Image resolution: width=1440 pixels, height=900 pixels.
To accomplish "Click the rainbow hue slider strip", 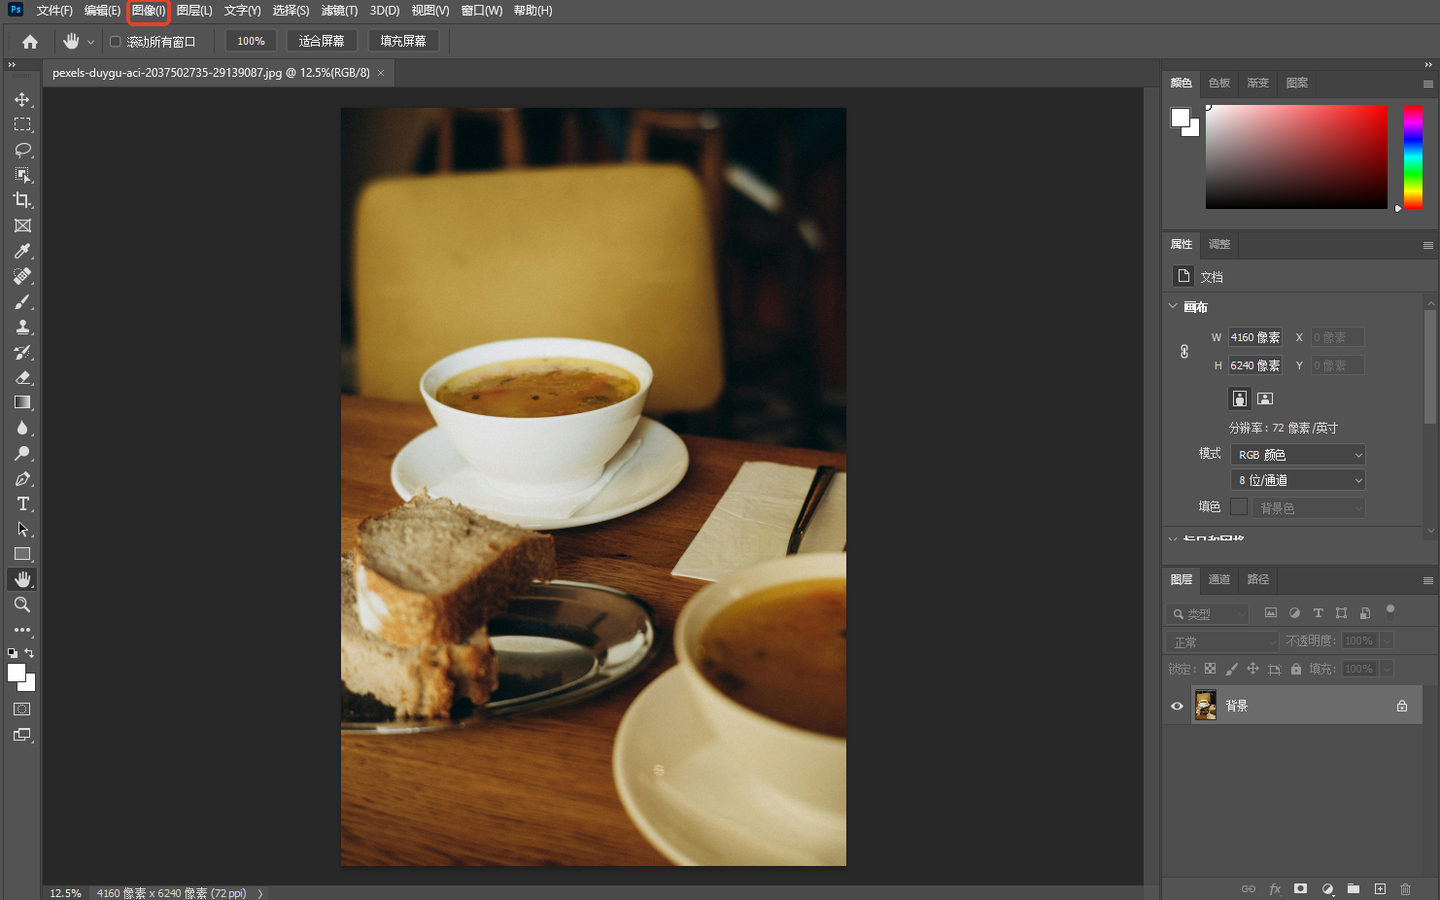I will (1412, 157).
